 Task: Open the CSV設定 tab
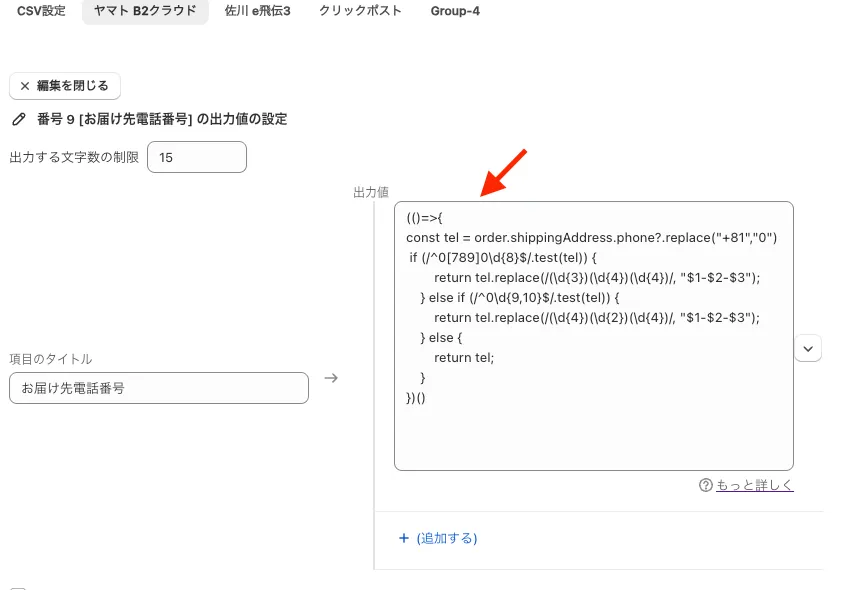(x=41, y=11)
